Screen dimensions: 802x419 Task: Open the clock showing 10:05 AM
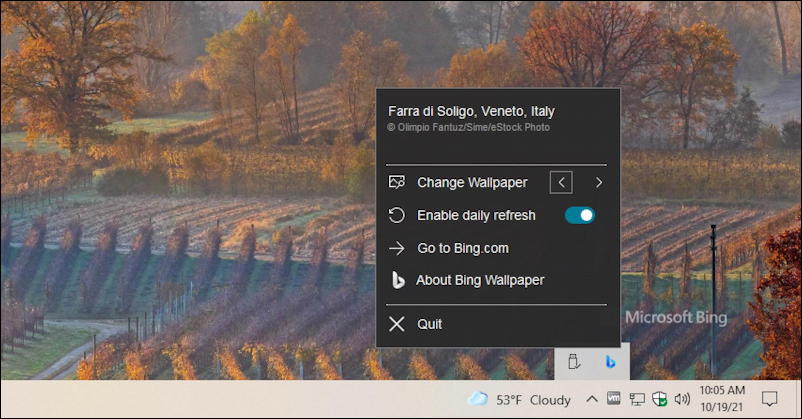[722, 399]
